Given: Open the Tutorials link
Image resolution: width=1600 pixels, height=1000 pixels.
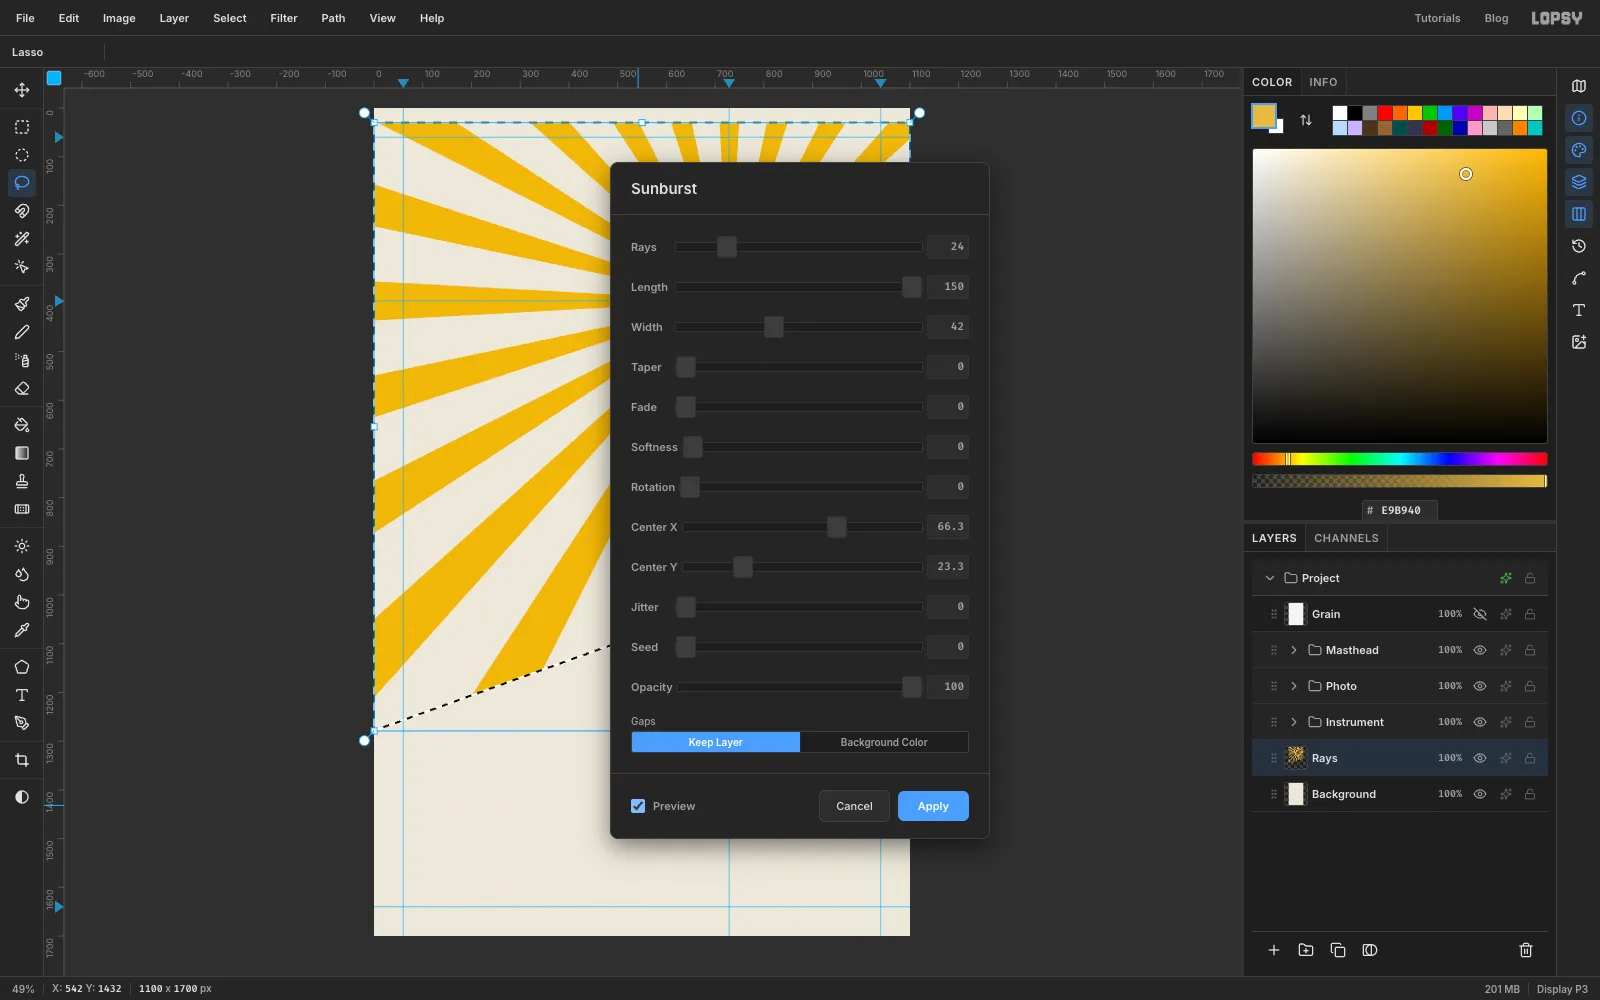Looking at the screenshot, I should click(1437, 18).
